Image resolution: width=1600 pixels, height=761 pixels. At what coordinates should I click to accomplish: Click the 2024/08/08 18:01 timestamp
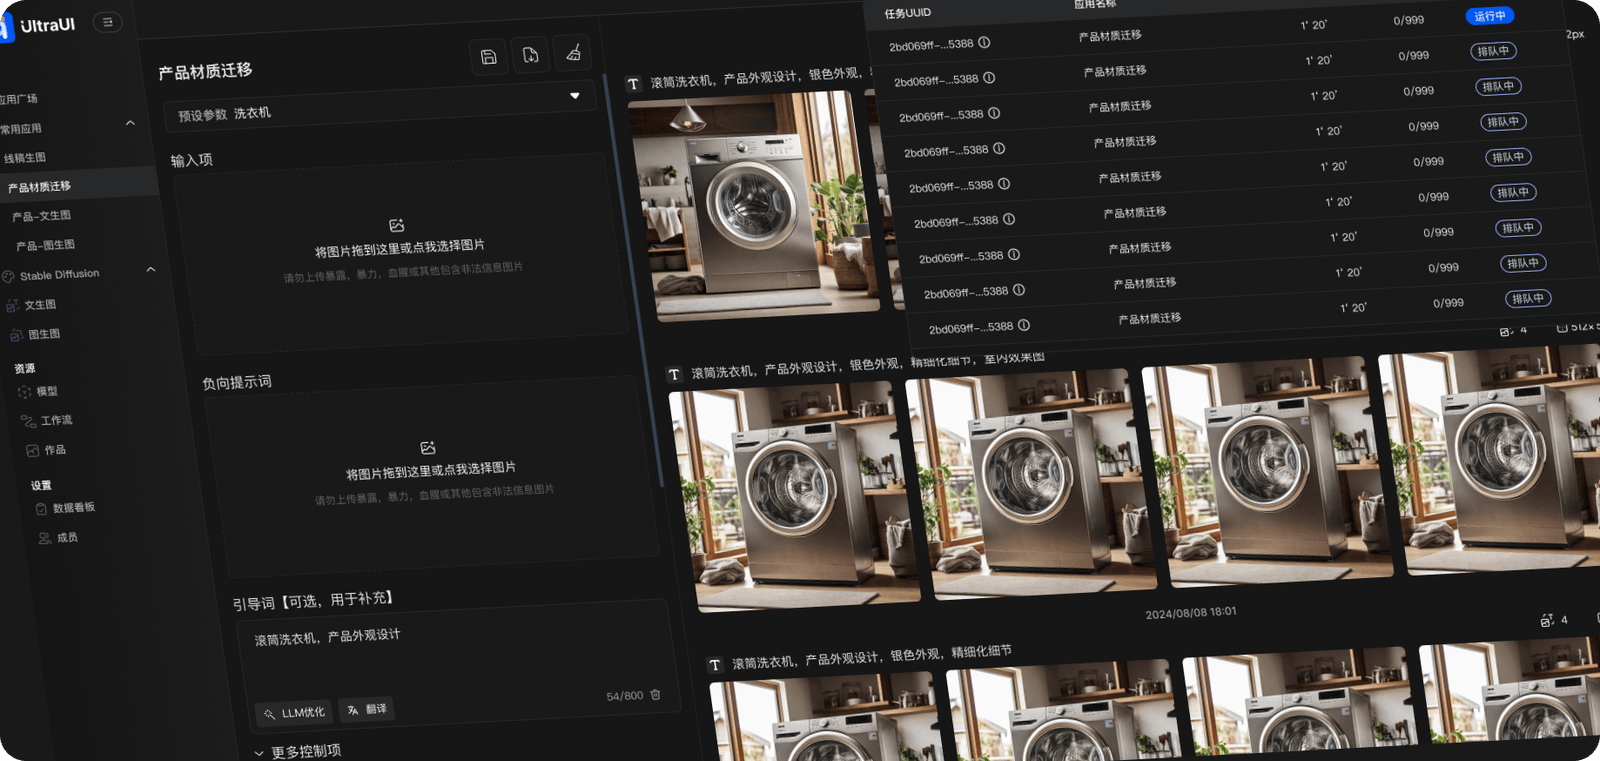point(1191,612)
